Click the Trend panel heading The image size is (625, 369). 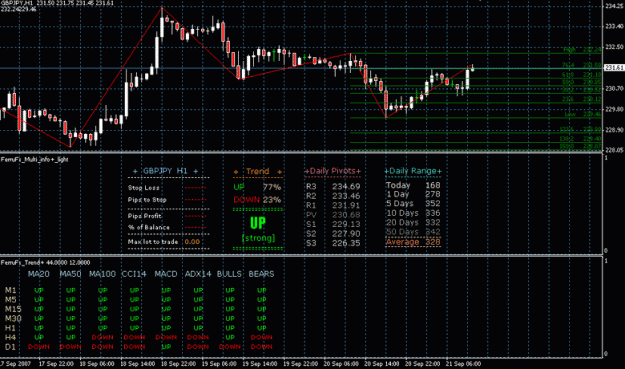257,171
